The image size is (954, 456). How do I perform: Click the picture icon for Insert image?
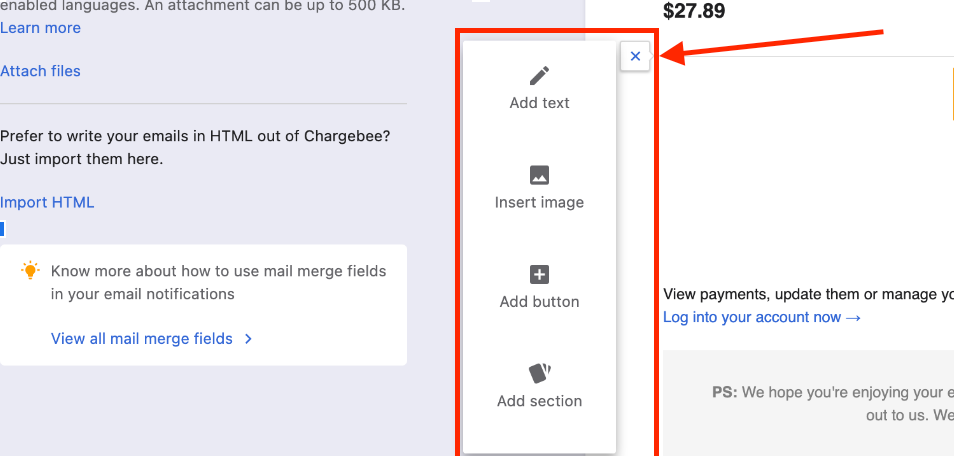[x=539, y=175]
